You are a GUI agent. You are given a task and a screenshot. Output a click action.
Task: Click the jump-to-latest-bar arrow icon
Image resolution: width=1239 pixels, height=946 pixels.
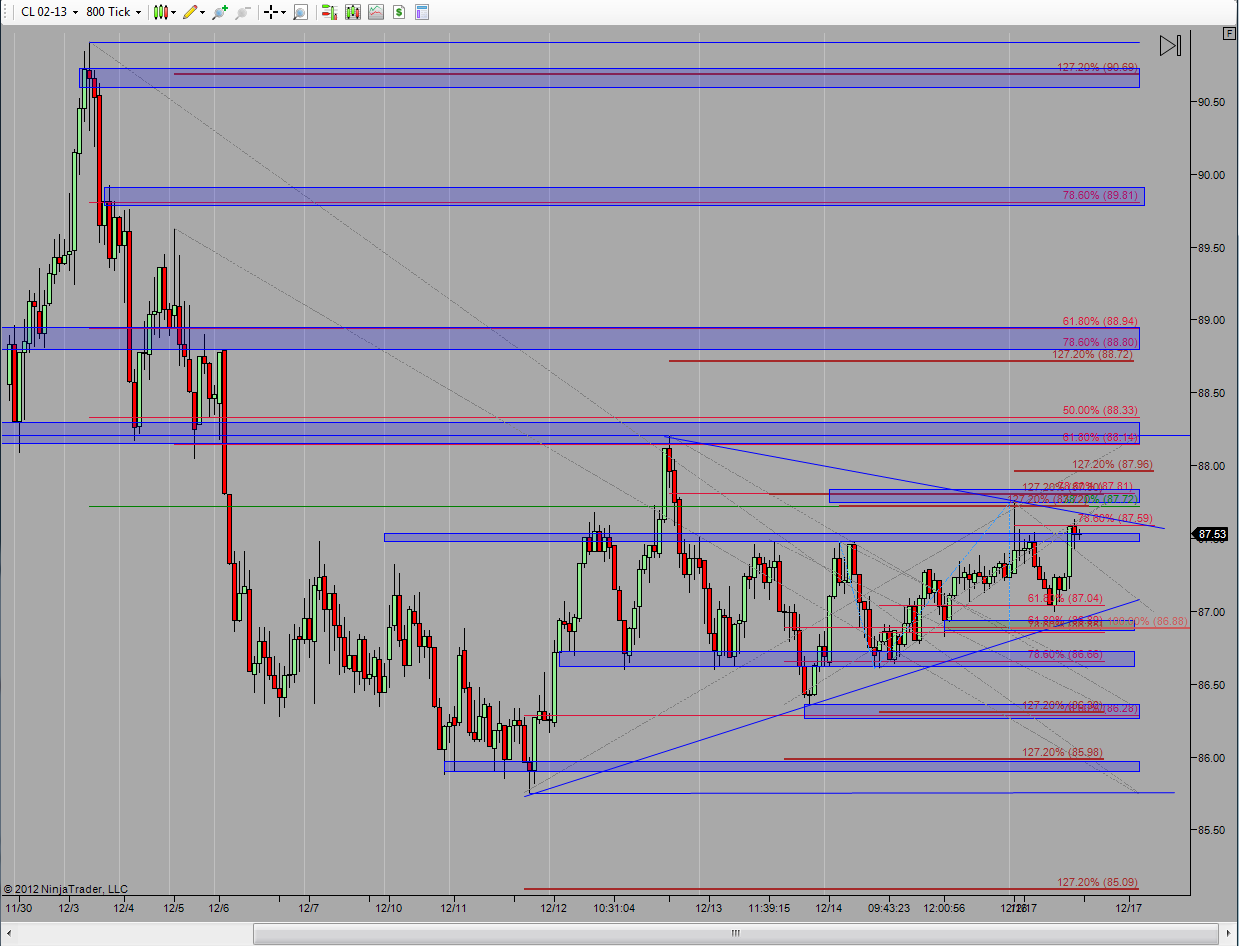[1171, 45]
